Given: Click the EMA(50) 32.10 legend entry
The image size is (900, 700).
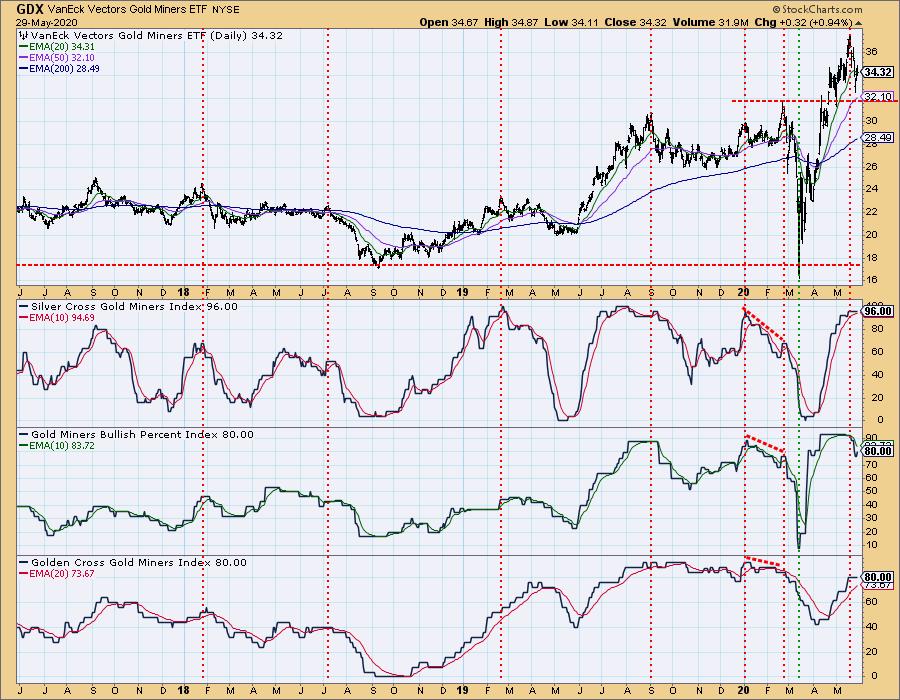Looking at the screenshot, I should point(57,57).
